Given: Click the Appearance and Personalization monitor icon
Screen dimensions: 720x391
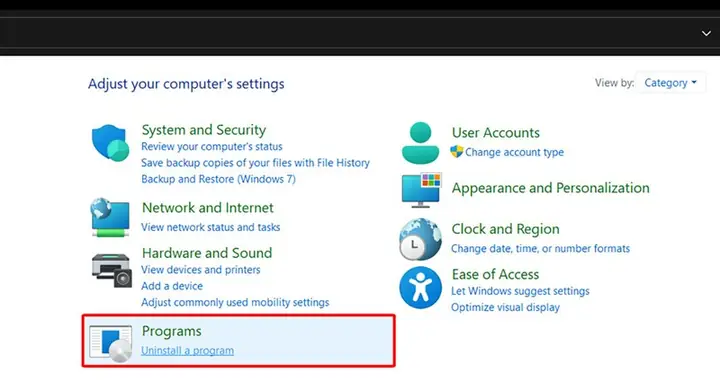Looking at the screenshot, I should pyautogui.click(x=422, y=190).
